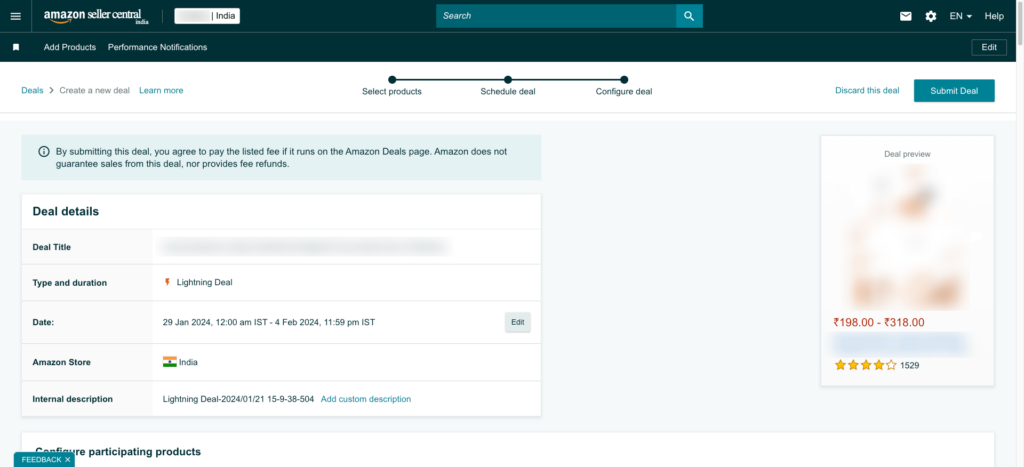Viewport: 1024px width, 467px height.
Task: Click the info icon in the fee notice
Action: (44, 152)
